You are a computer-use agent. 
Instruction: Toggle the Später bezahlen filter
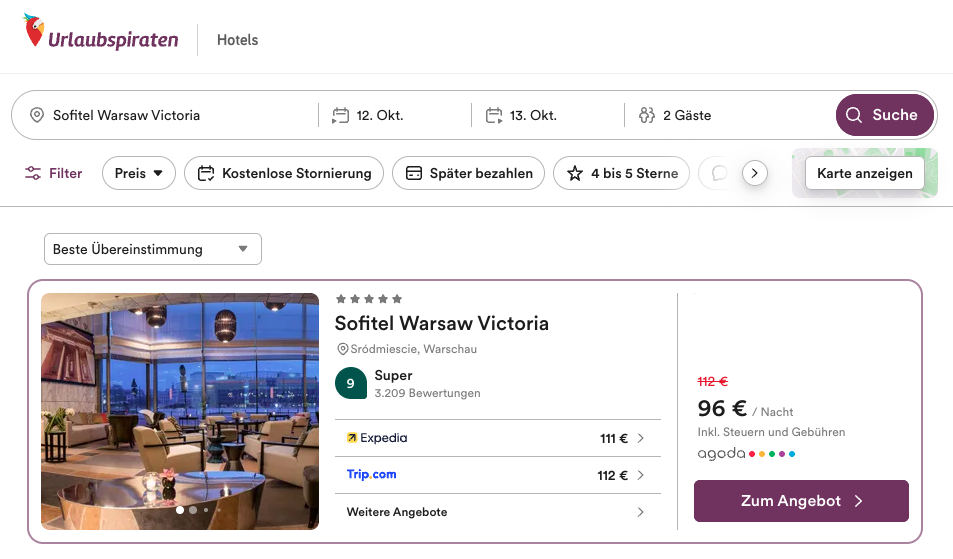point(469,173)
